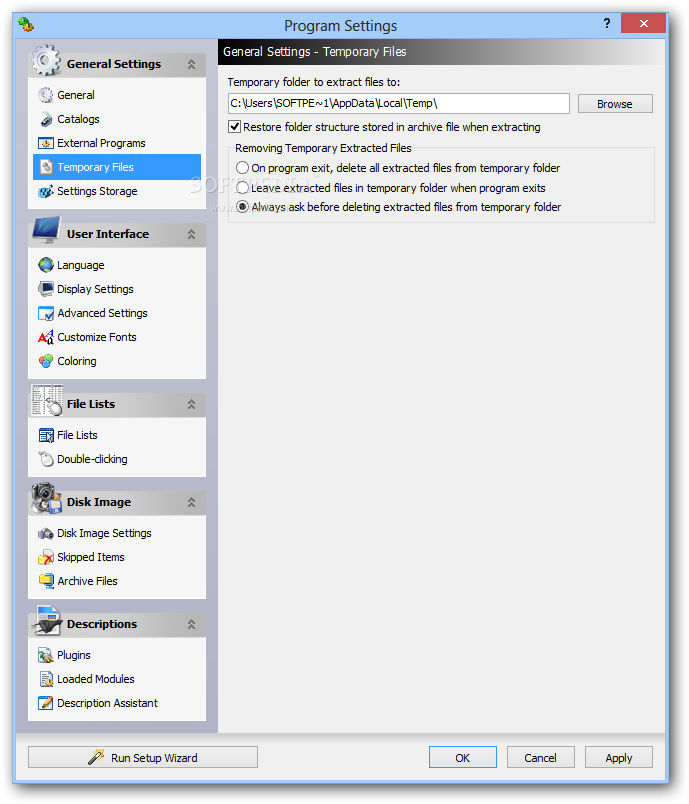689x804 pixels.
Task: Click the Customize Fonts letter icon
Action: click(x=46, y=337)
